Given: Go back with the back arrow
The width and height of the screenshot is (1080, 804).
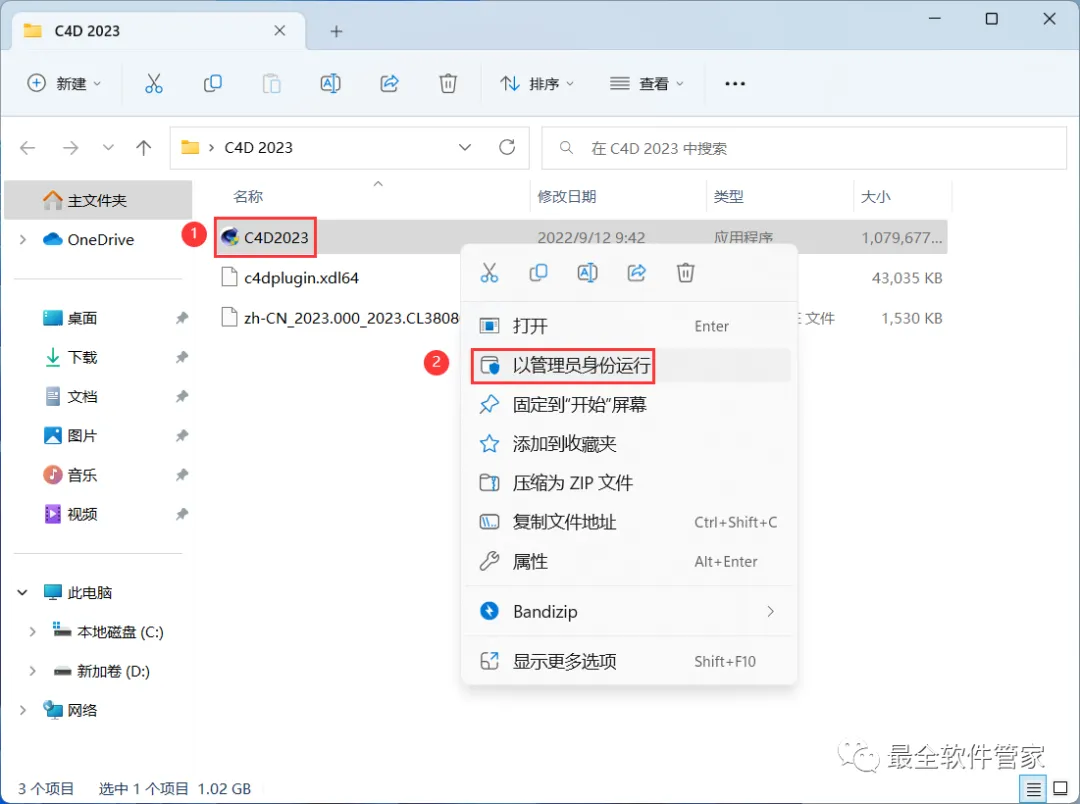Looking at the screenshot, I should (x=28, y=147).
